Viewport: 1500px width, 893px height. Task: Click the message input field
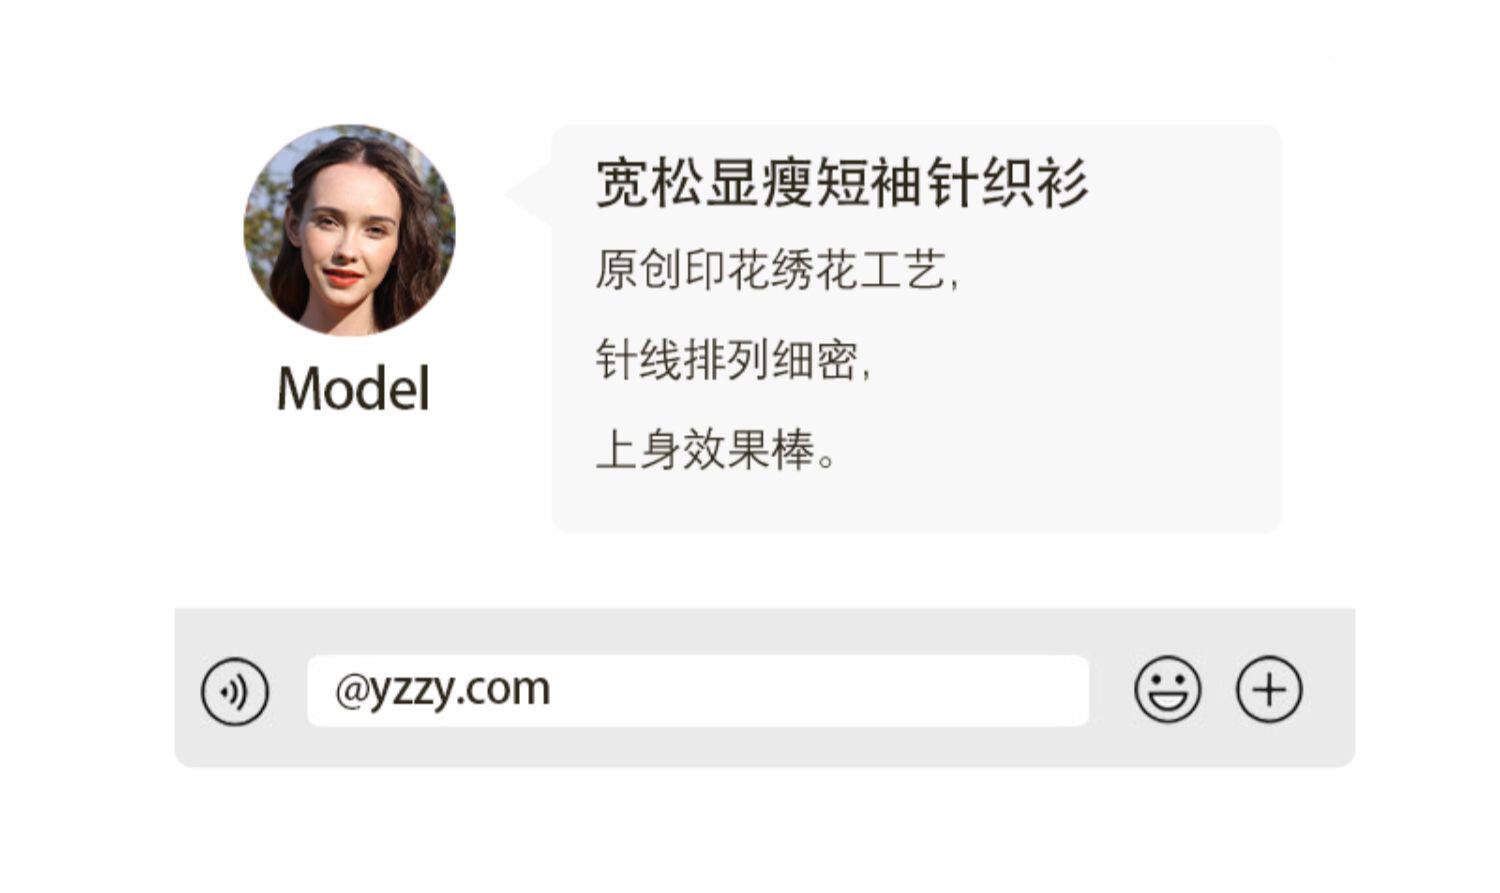pos(698,690)
